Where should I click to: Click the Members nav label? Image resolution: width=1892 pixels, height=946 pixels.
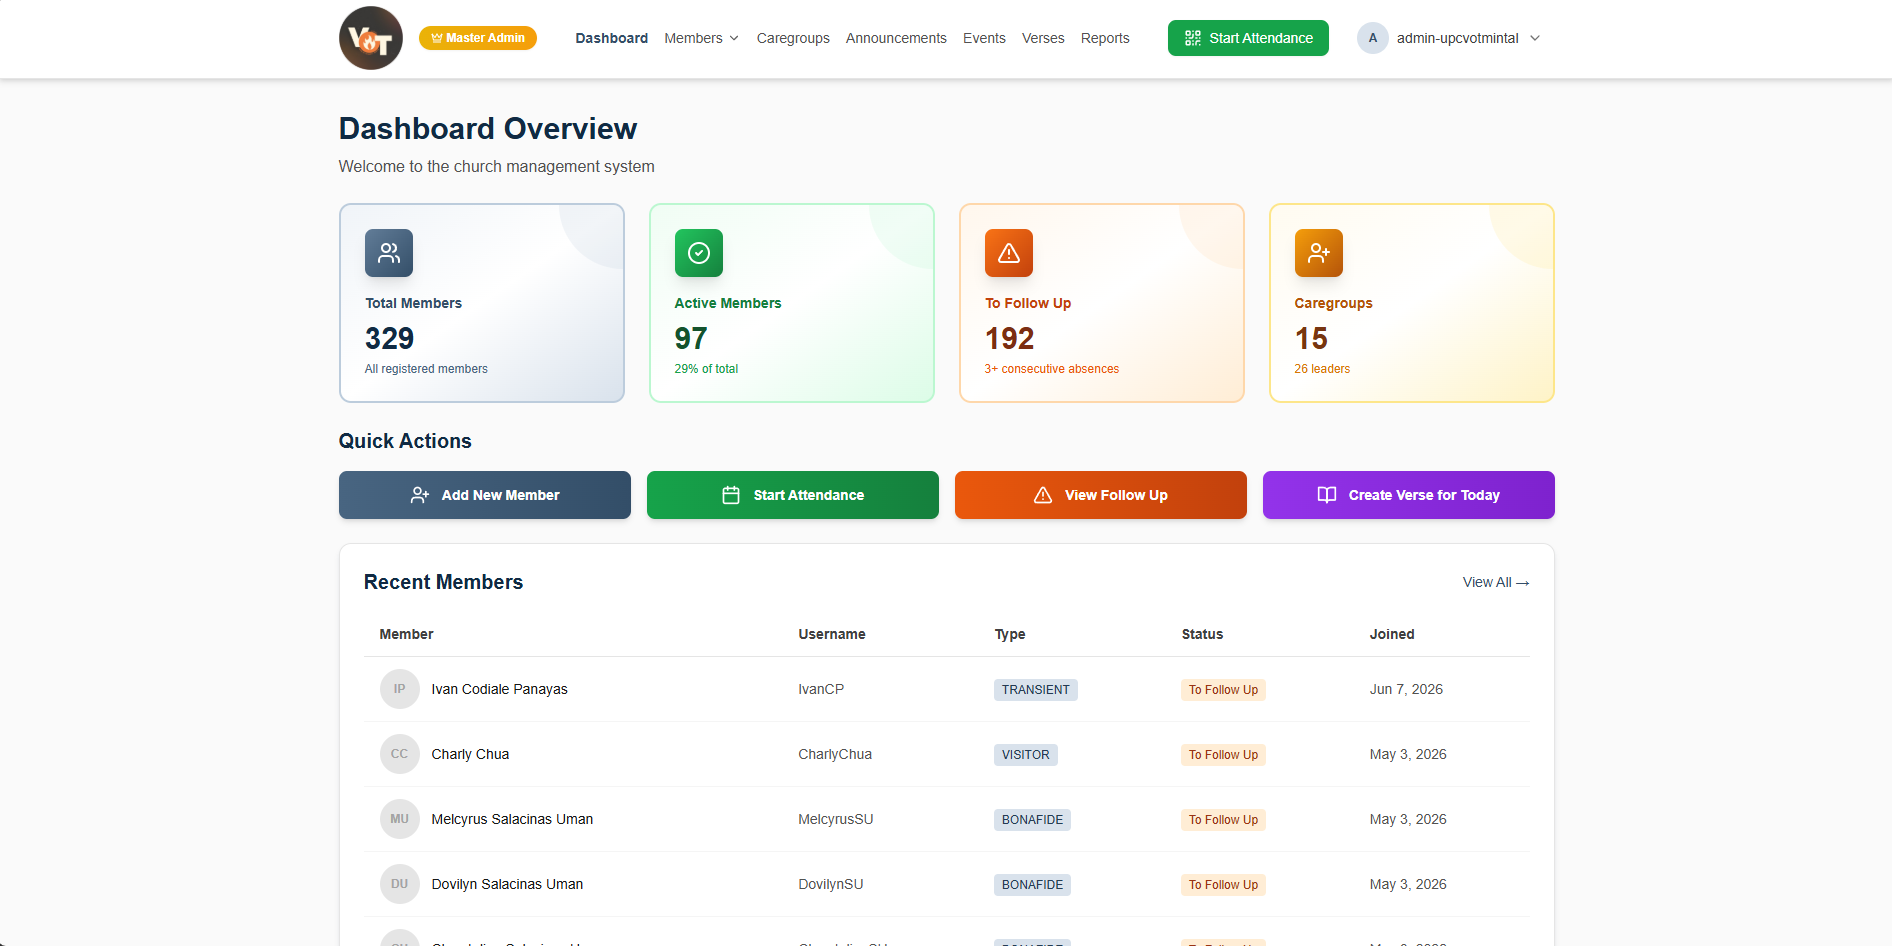[693, 38]
